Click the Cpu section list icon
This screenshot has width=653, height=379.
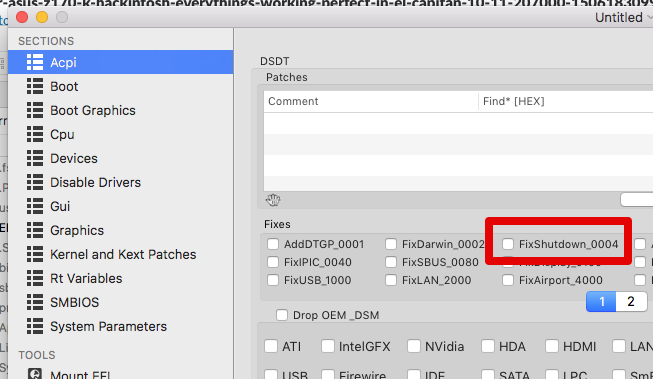[x=35, y=134]
